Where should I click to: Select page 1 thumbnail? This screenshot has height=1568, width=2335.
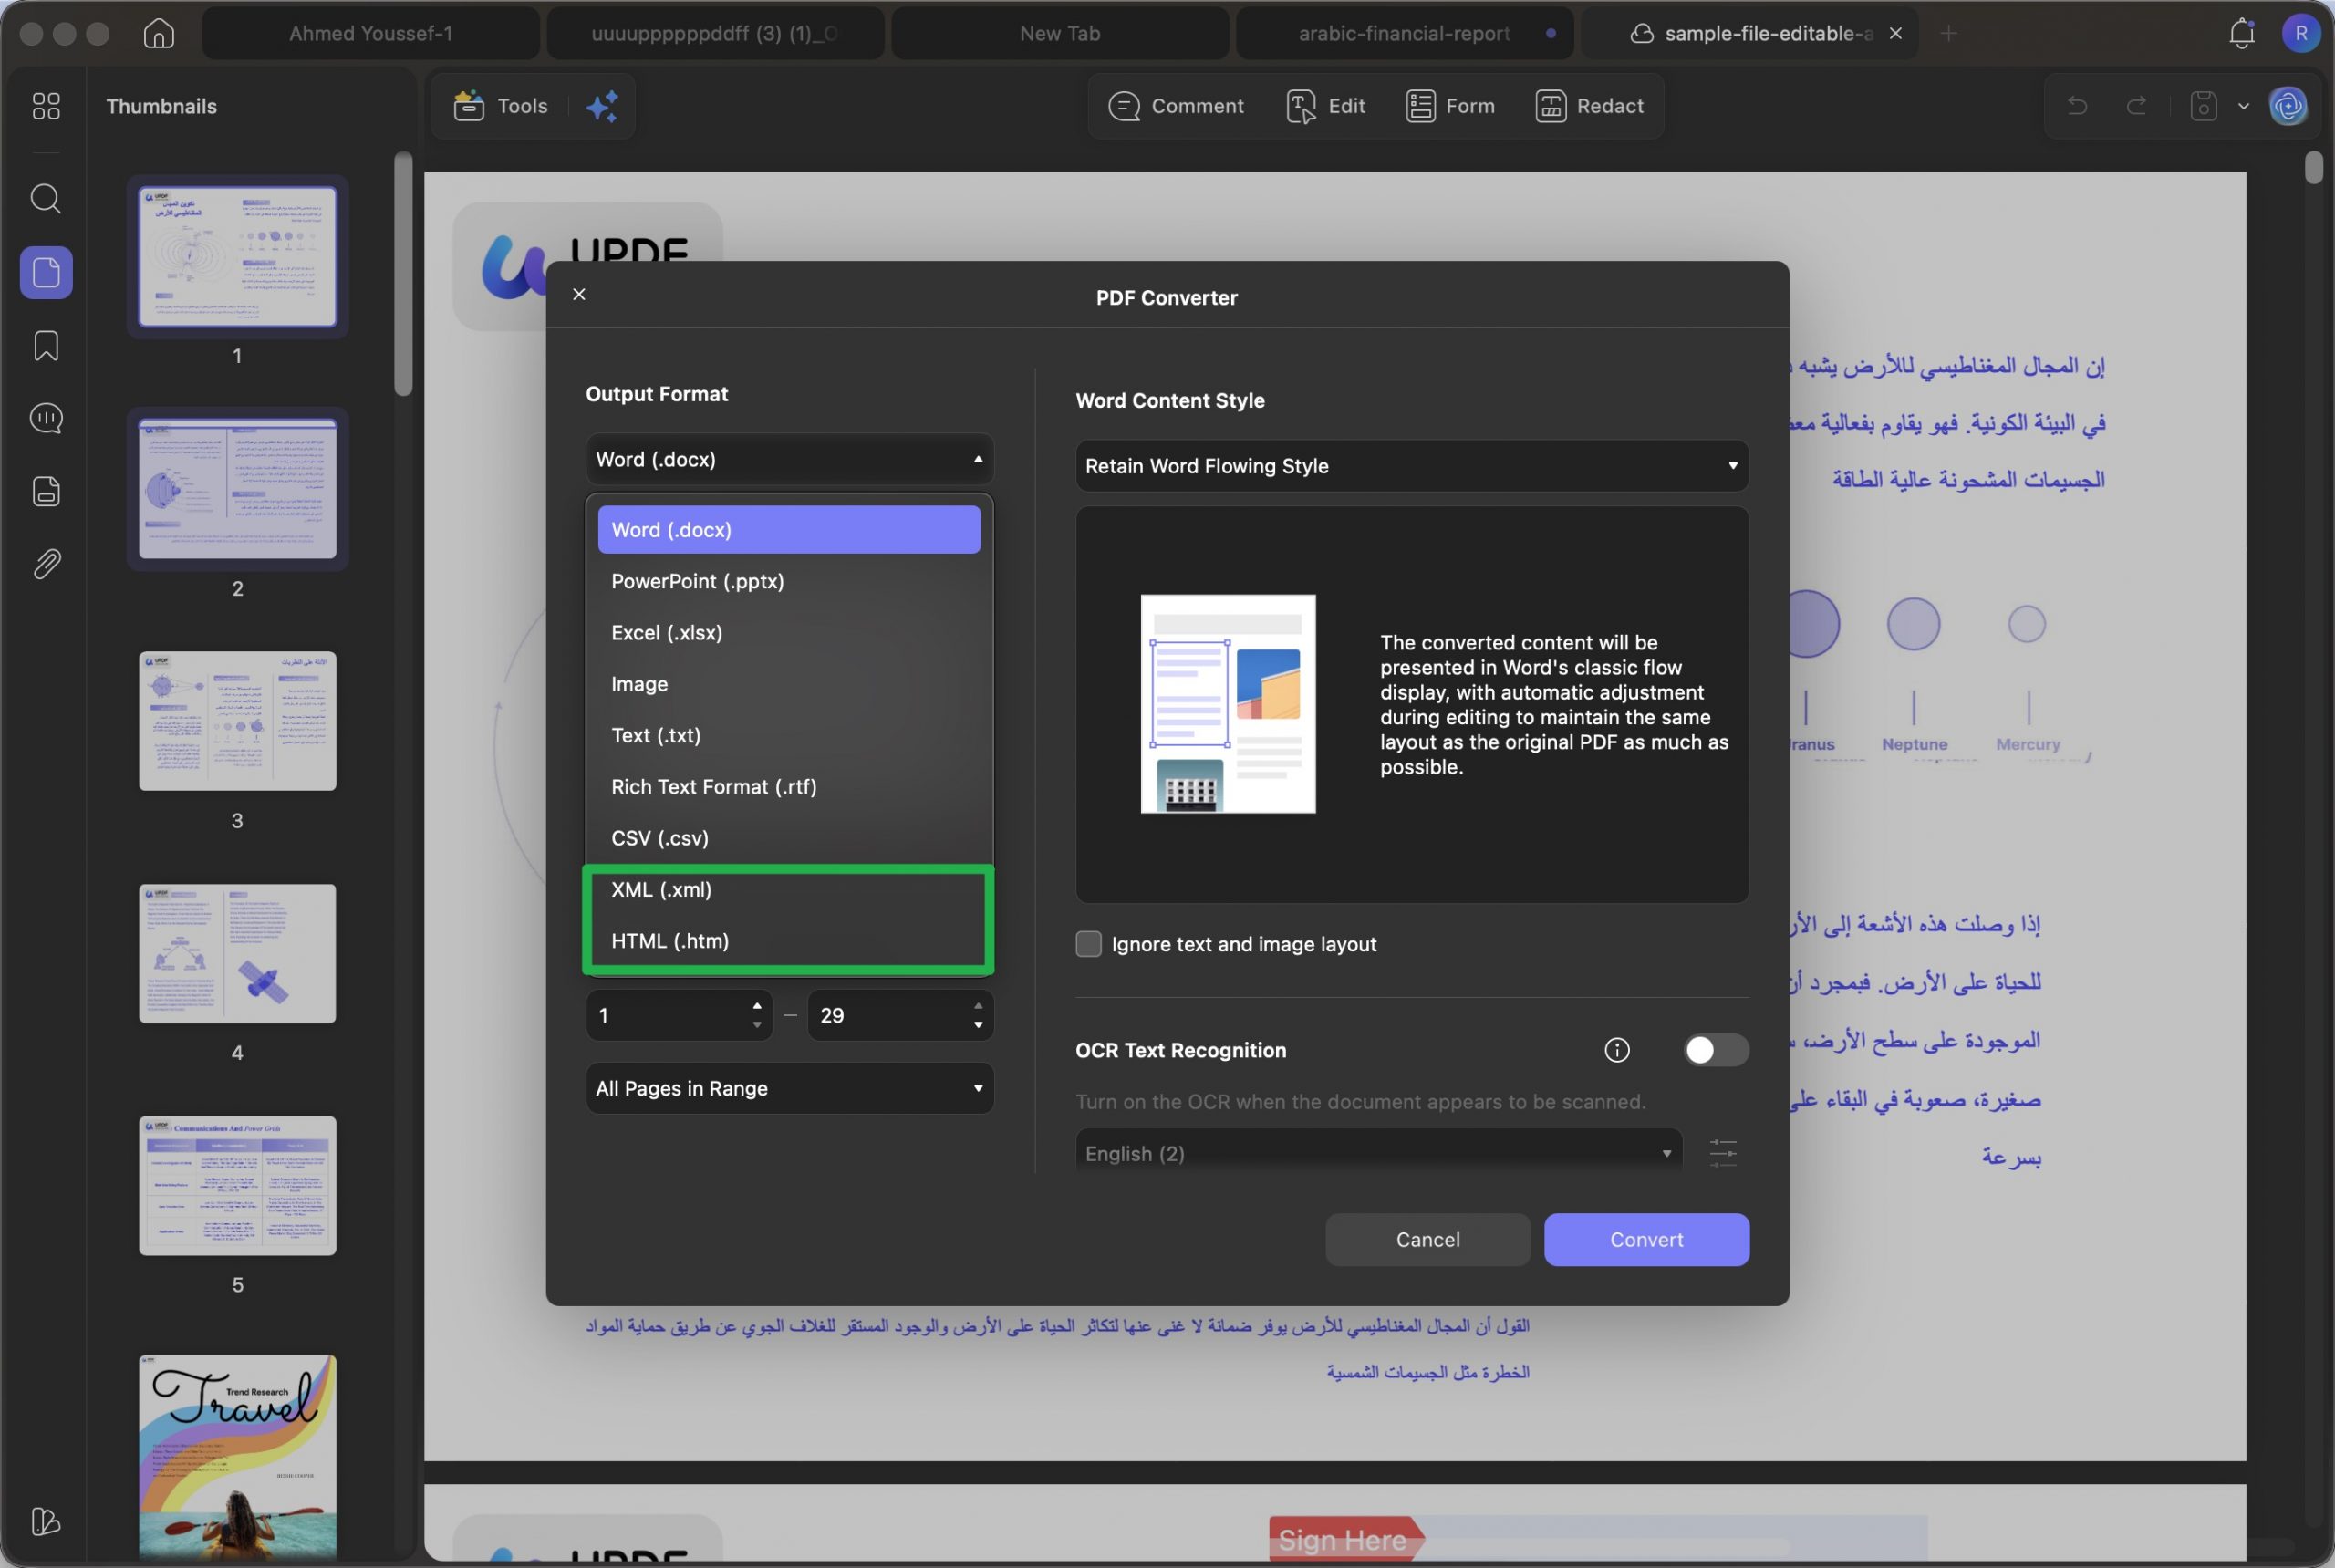[x=237, y=256]
